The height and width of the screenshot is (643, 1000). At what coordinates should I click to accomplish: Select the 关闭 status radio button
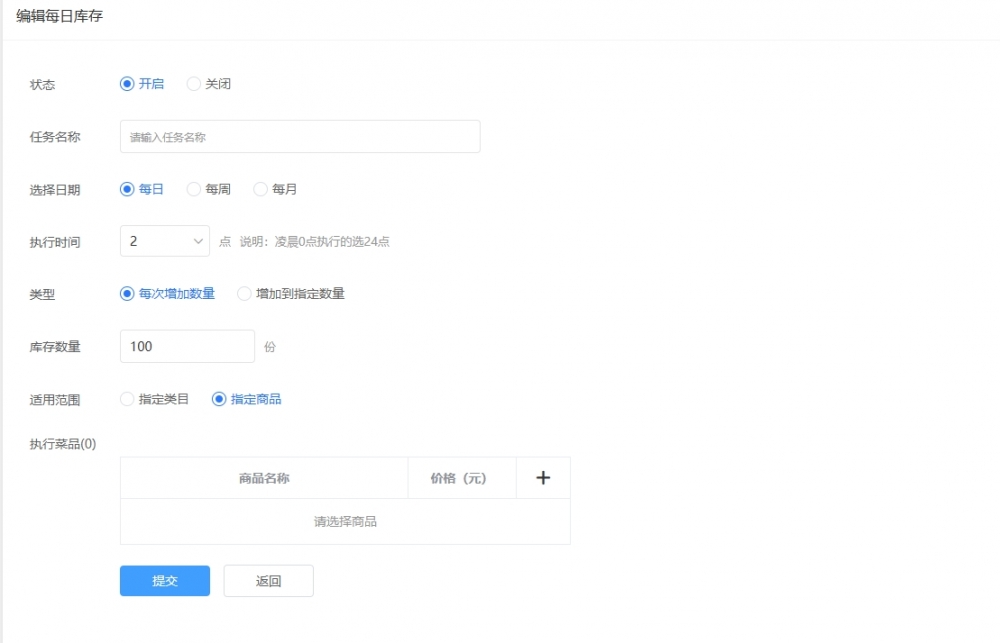194,84
